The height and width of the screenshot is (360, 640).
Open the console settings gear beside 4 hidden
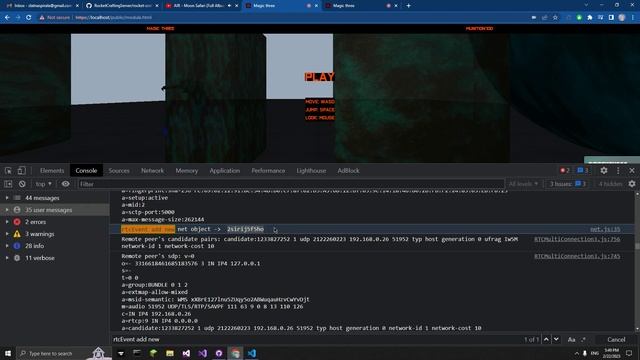pyautogui.click(x=632, y=184)
